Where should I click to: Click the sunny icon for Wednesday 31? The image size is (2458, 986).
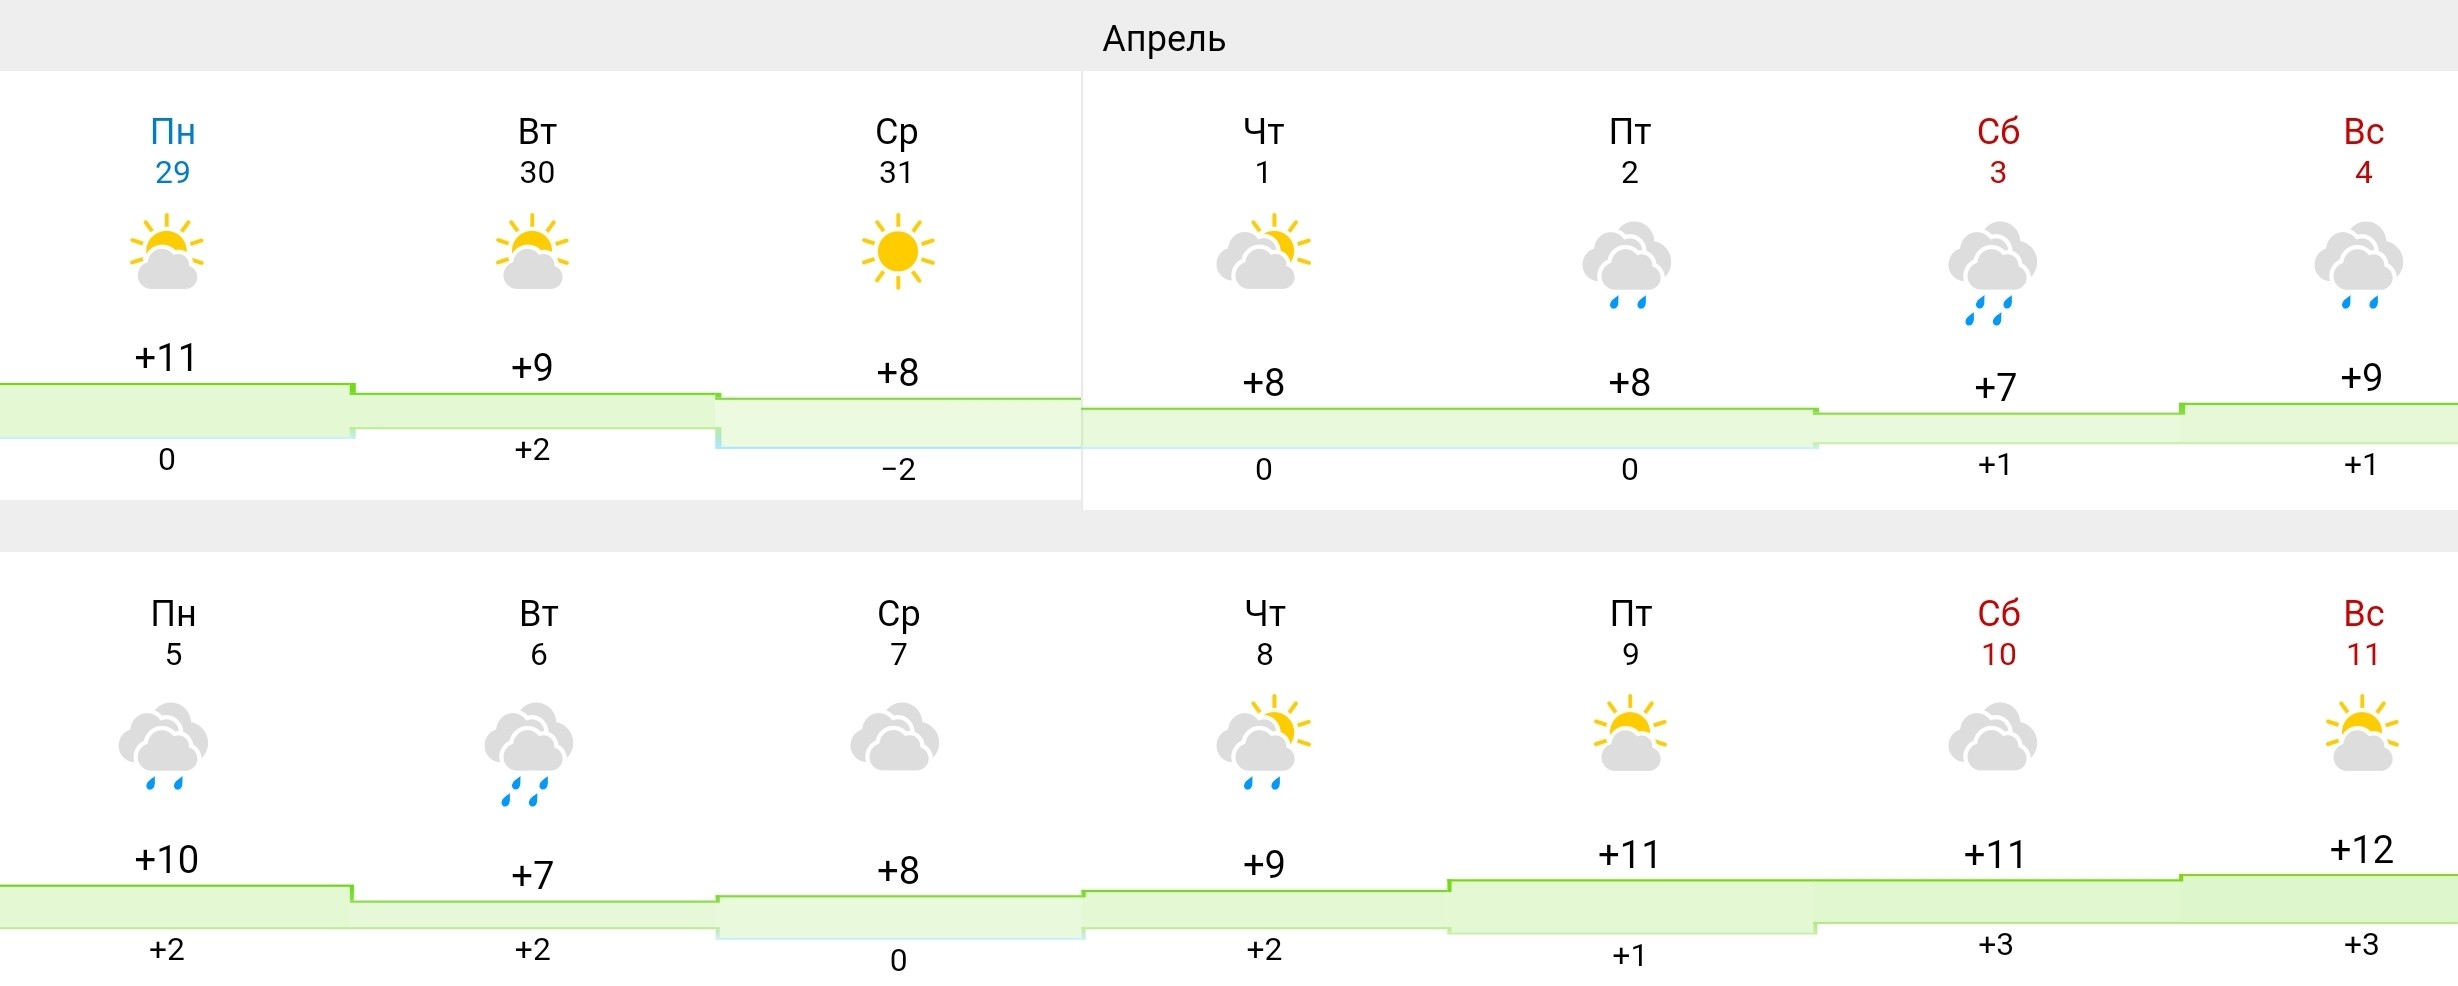click(897, 251)
